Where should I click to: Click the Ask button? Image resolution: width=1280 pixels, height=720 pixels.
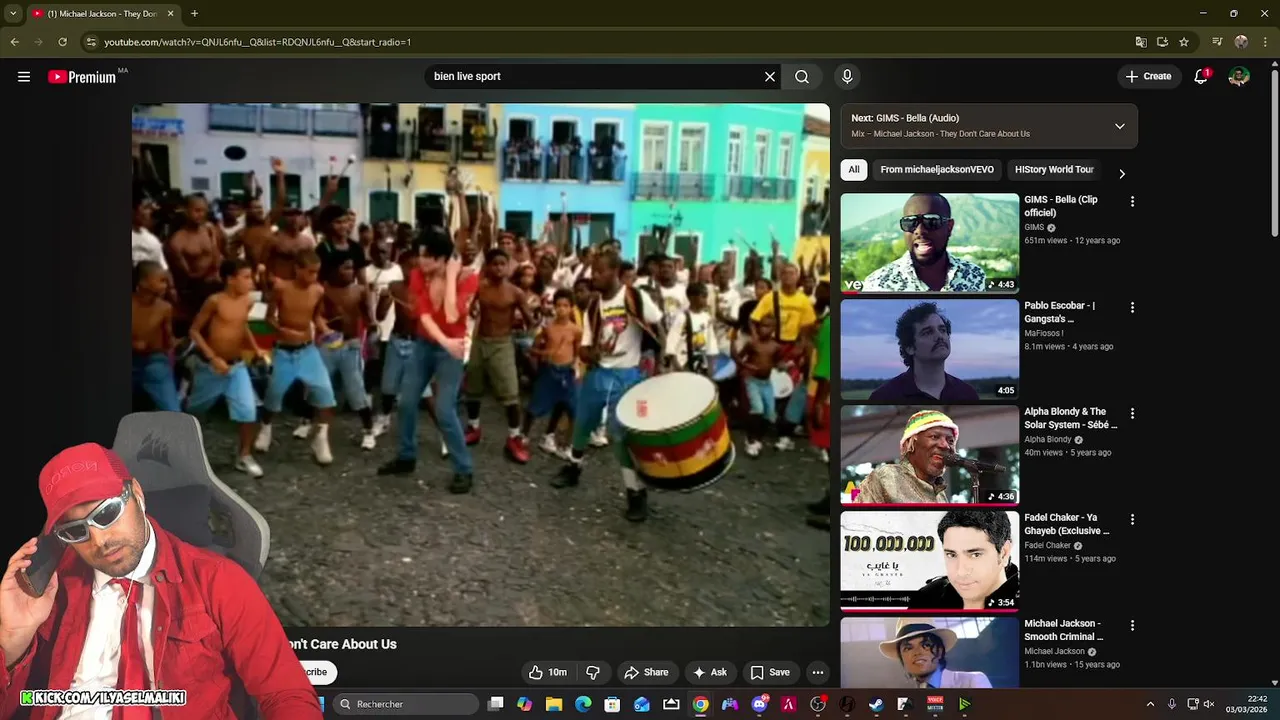(x=710, y=672)
